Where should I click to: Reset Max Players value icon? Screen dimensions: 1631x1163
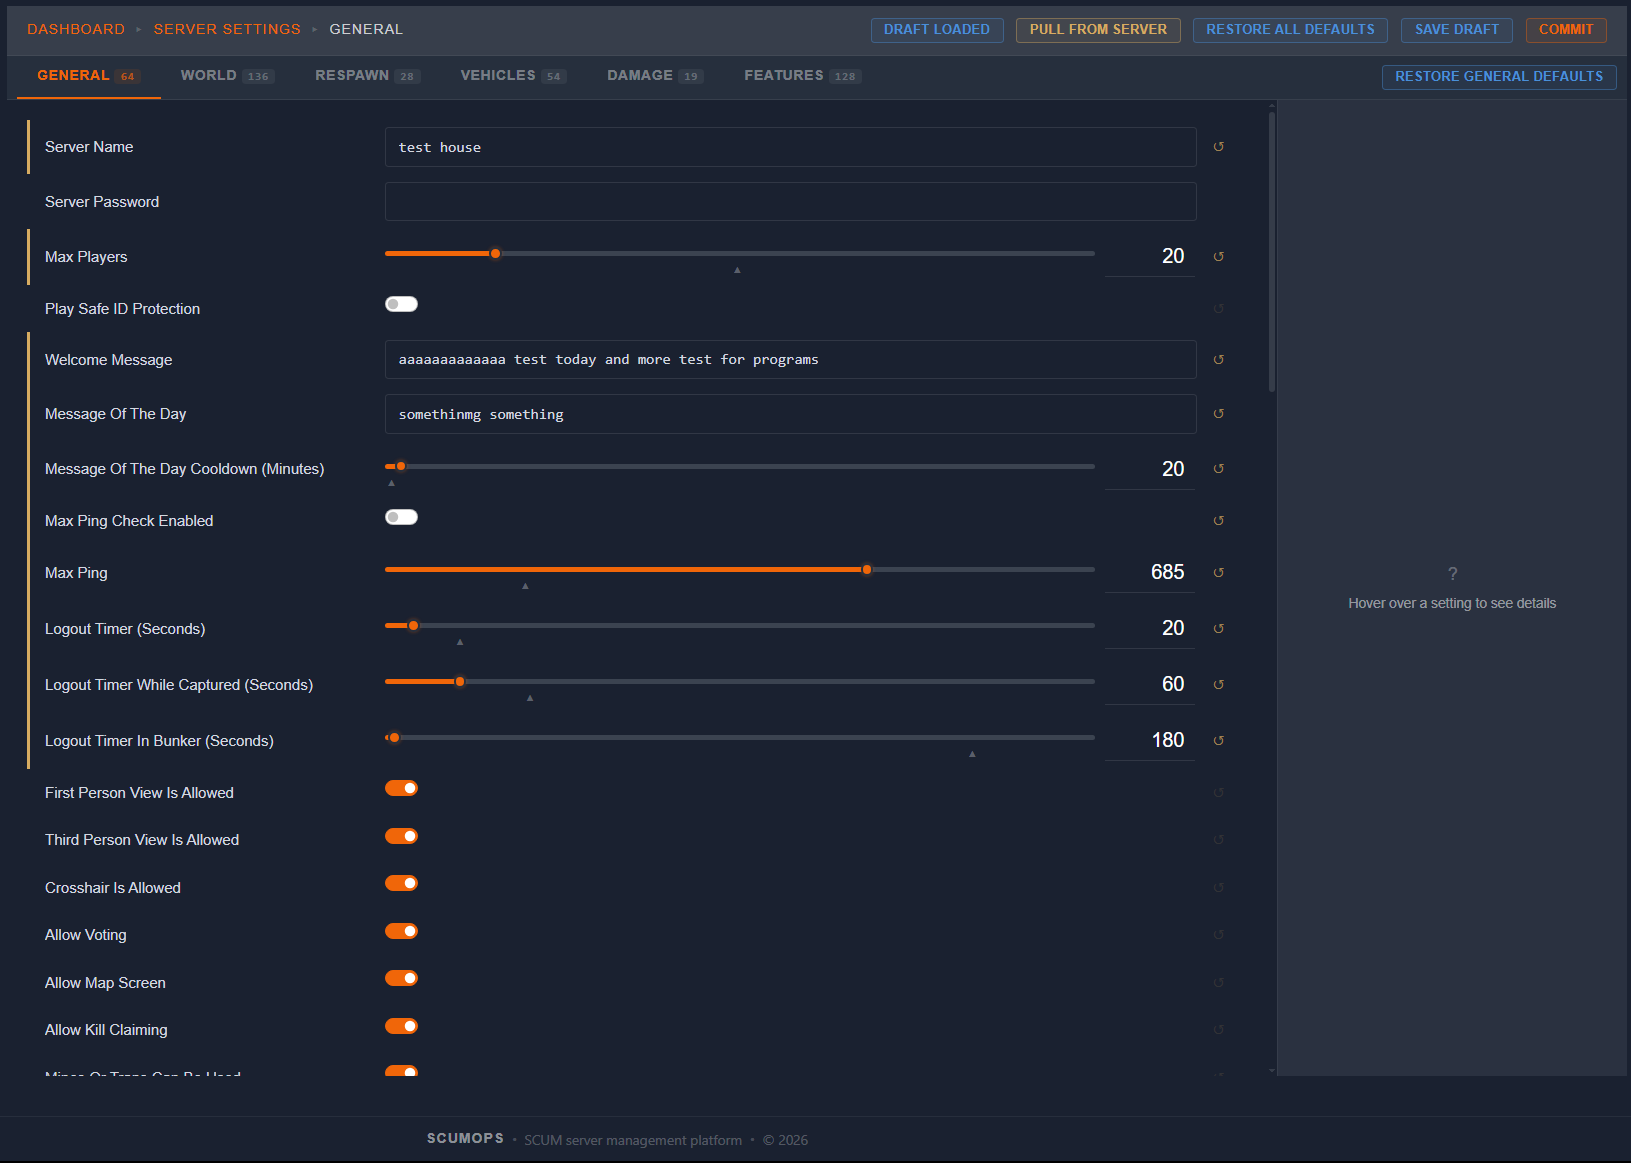click(1218, 257)
